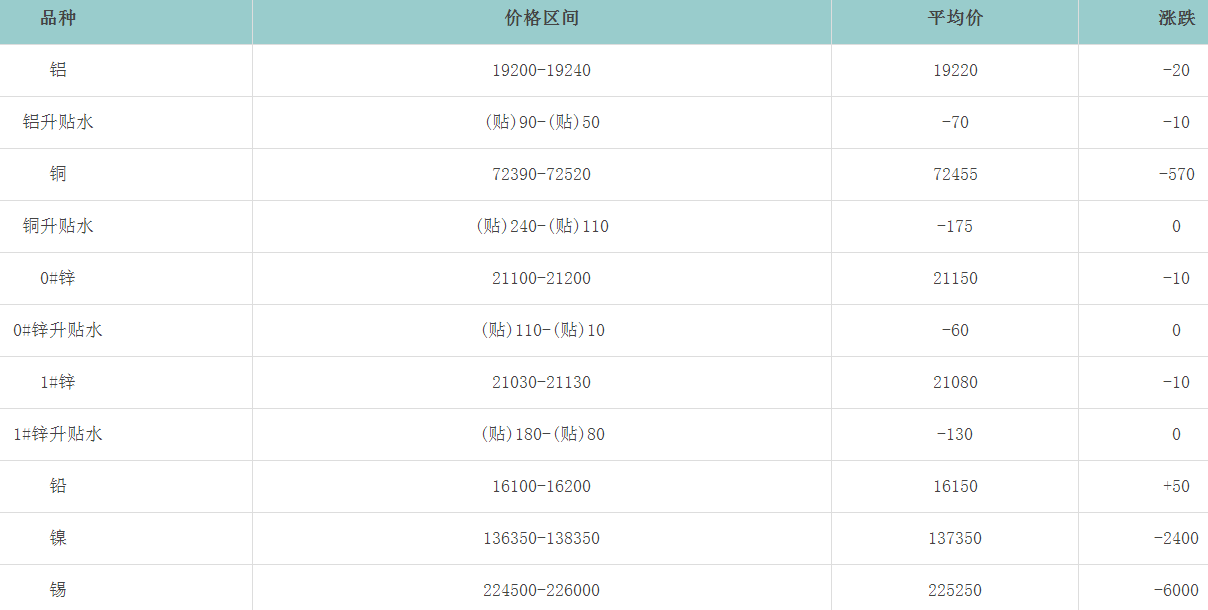
Task: Click the 品种 column header
Action: click(x=58, y=19)
